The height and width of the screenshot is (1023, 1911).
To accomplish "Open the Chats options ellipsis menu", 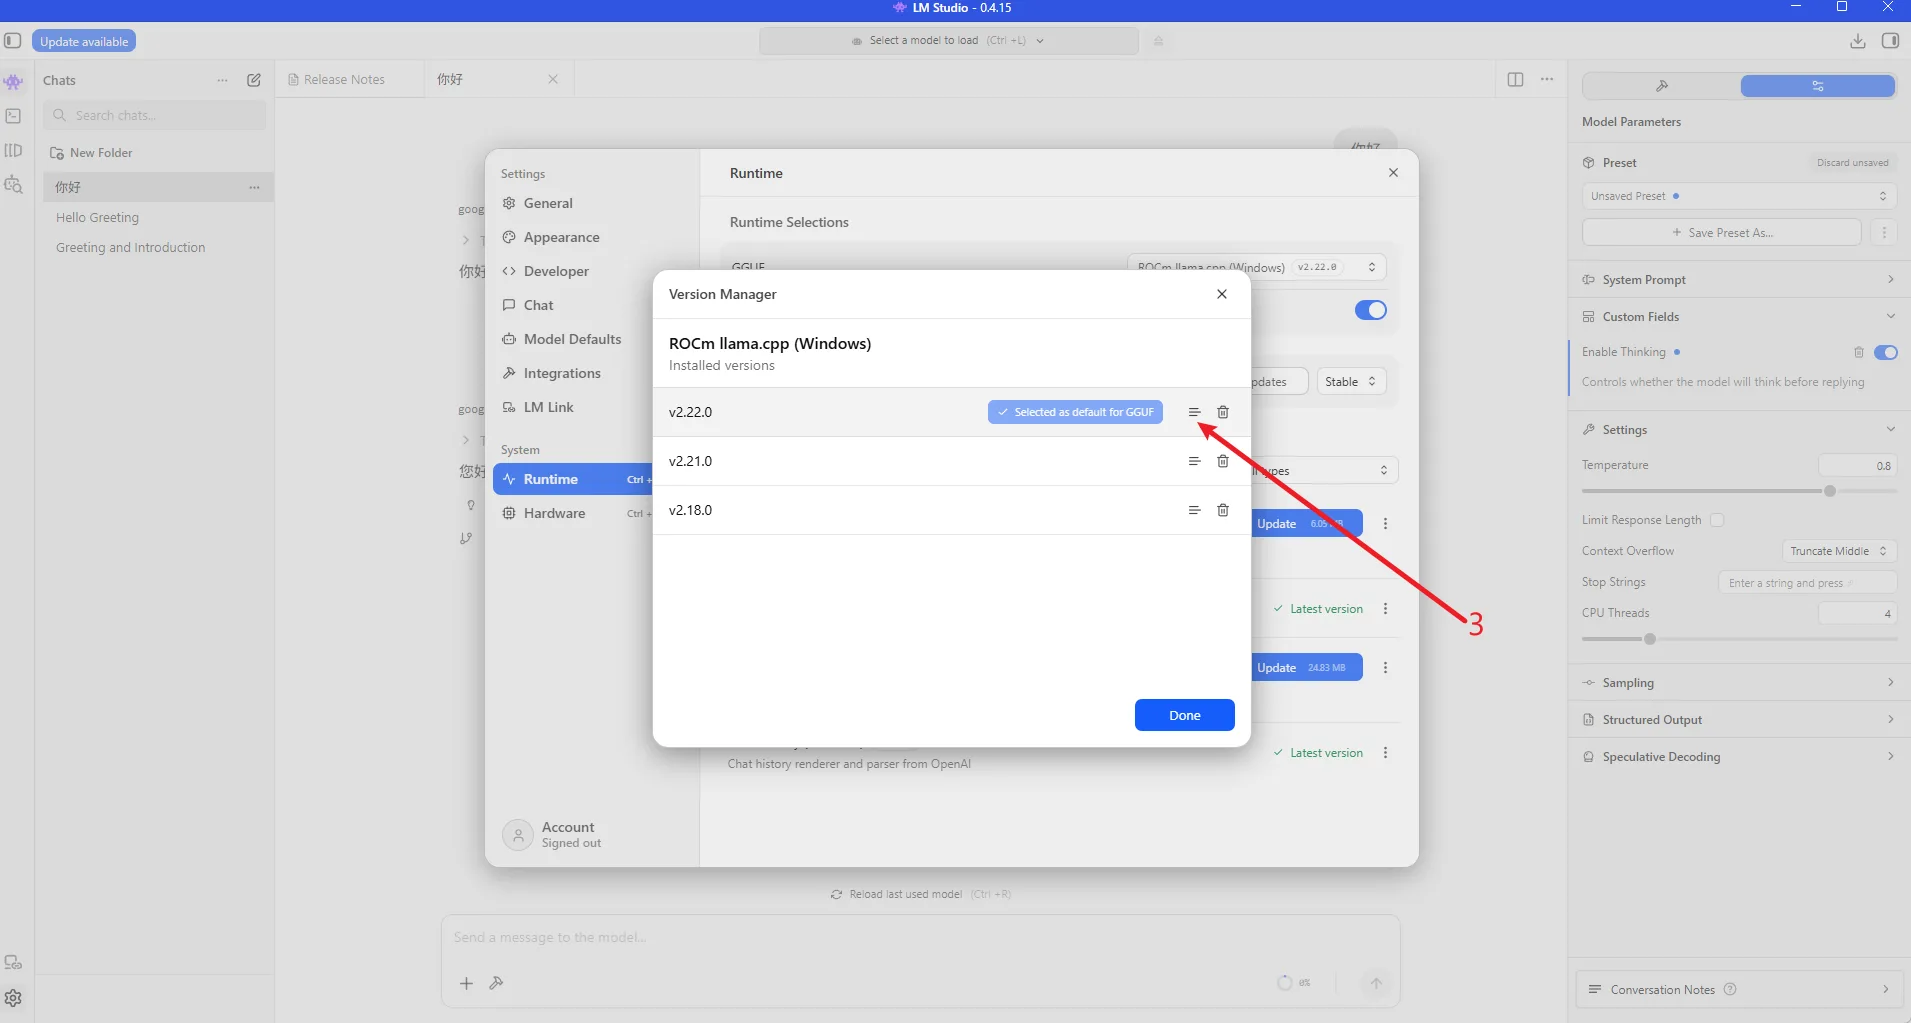I will tap(222, 80).
